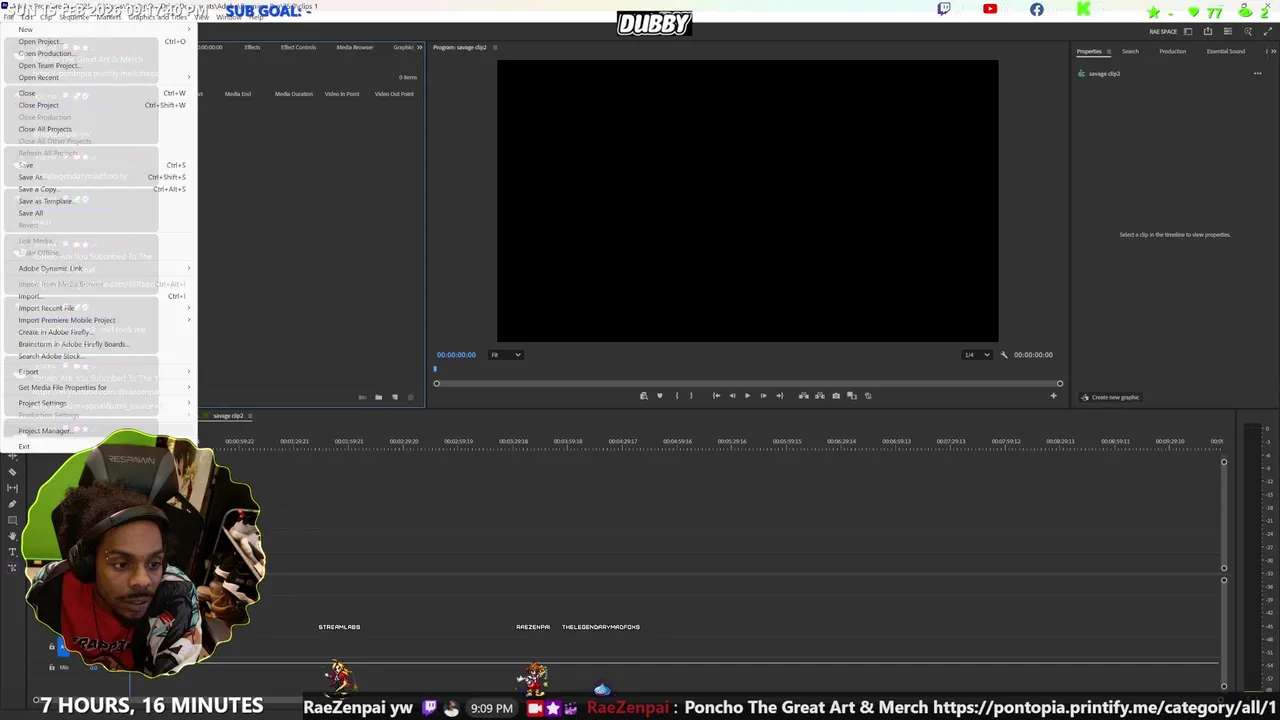Select the Hand tool
The height and width of the screenshot is (720, 1280).
tap(12, 536)
